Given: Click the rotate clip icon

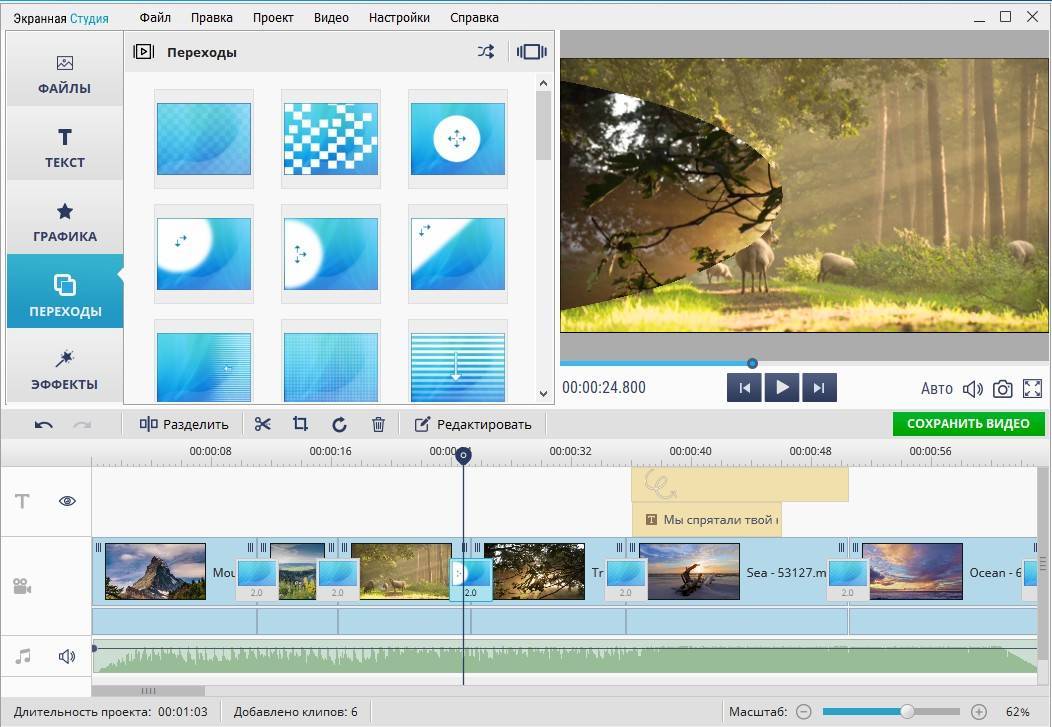Looking at the screenshot, I should point(339,424).
